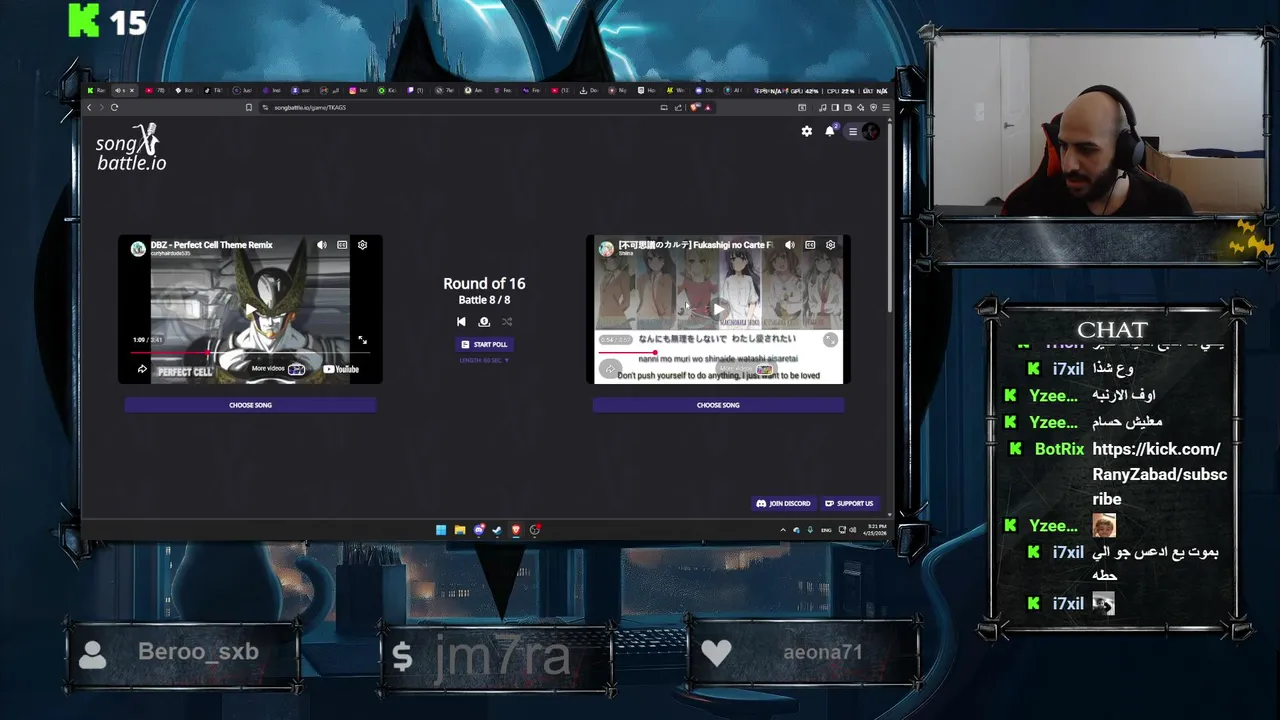Start the poll
The image size is (1280, 720).
click(x=484, y=344)
